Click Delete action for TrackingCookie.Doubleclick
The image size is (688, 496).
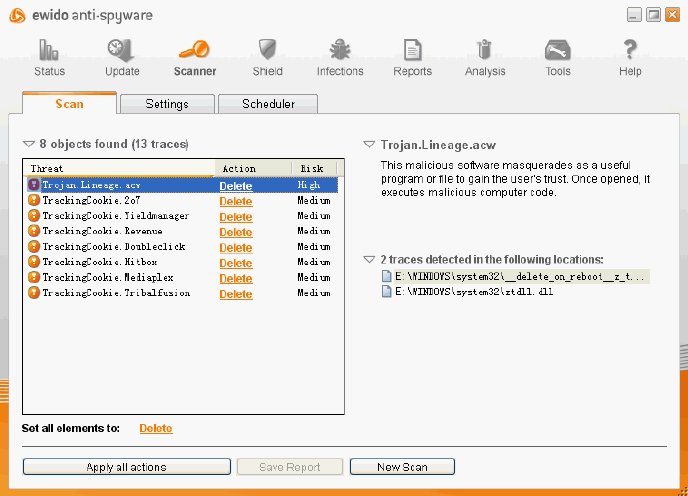pyautogui.click(x=236, y=247)
